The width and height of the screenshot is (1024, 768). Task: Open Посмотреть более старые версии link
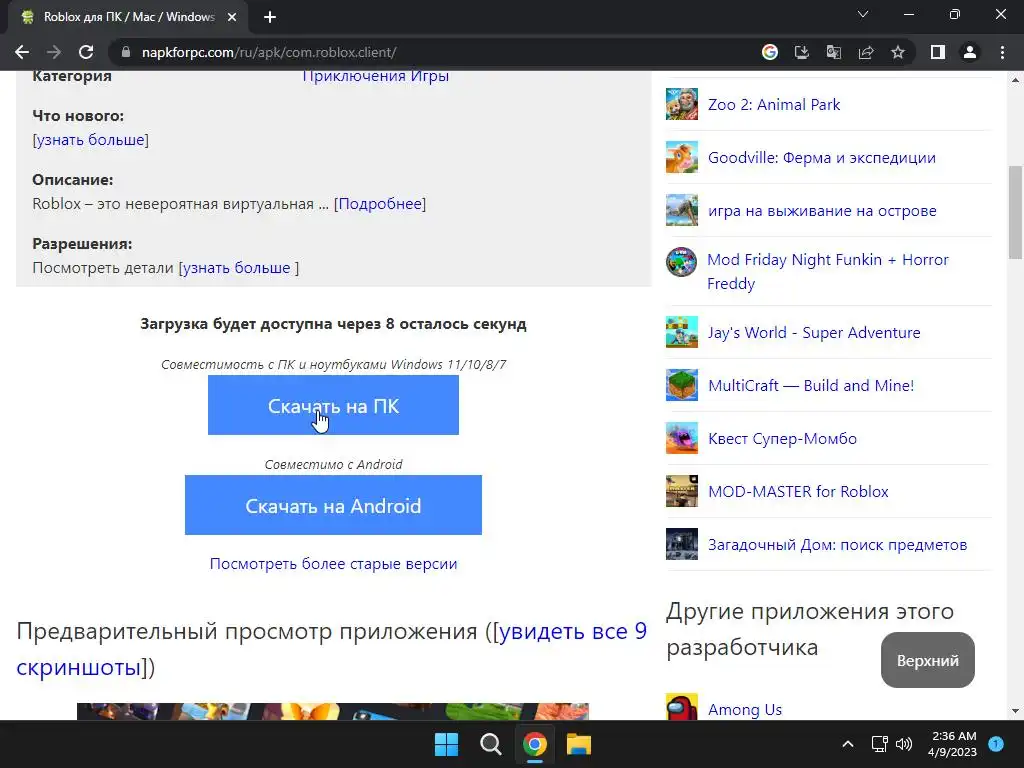click(333, 564)
